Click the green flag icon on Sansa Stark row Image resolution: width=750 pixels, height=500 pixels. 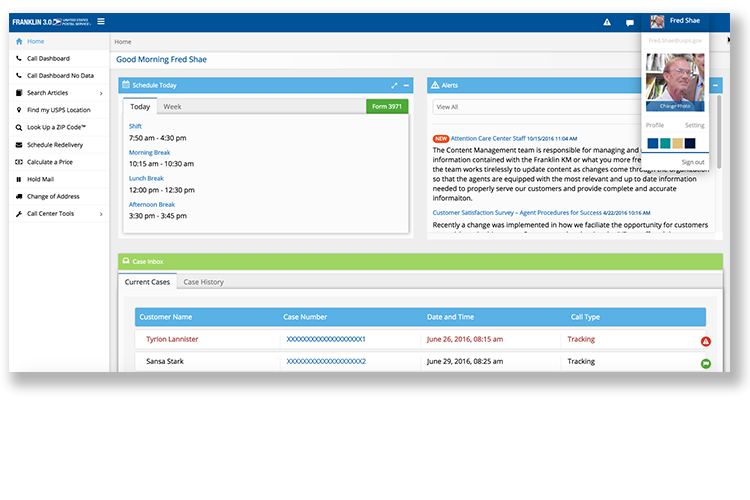tap(706, 364)
